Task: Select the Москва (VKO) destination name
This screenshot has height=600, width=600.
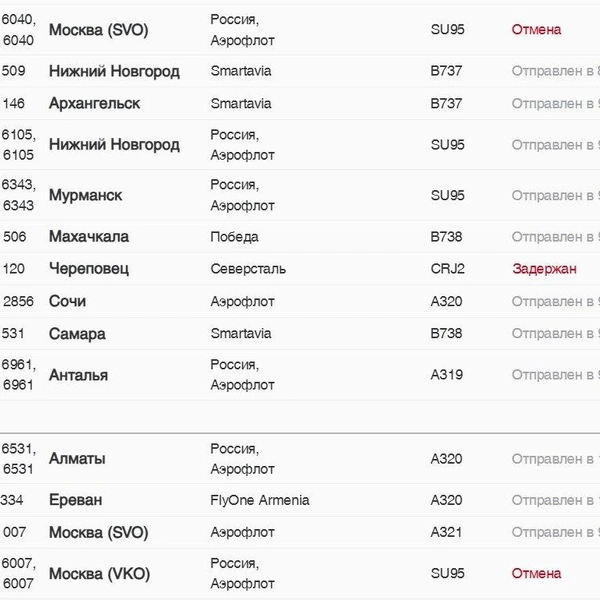Action: coord(99,574)
